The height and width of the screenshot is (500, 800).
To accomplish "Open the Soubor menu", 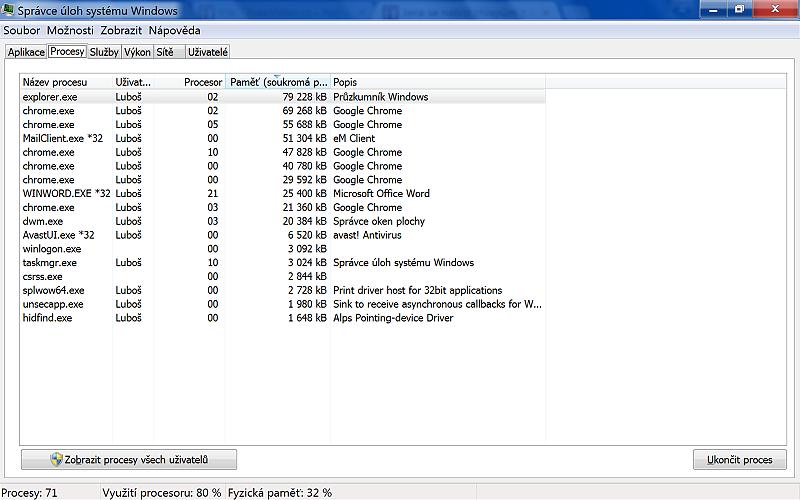I will tap(21, 31).
